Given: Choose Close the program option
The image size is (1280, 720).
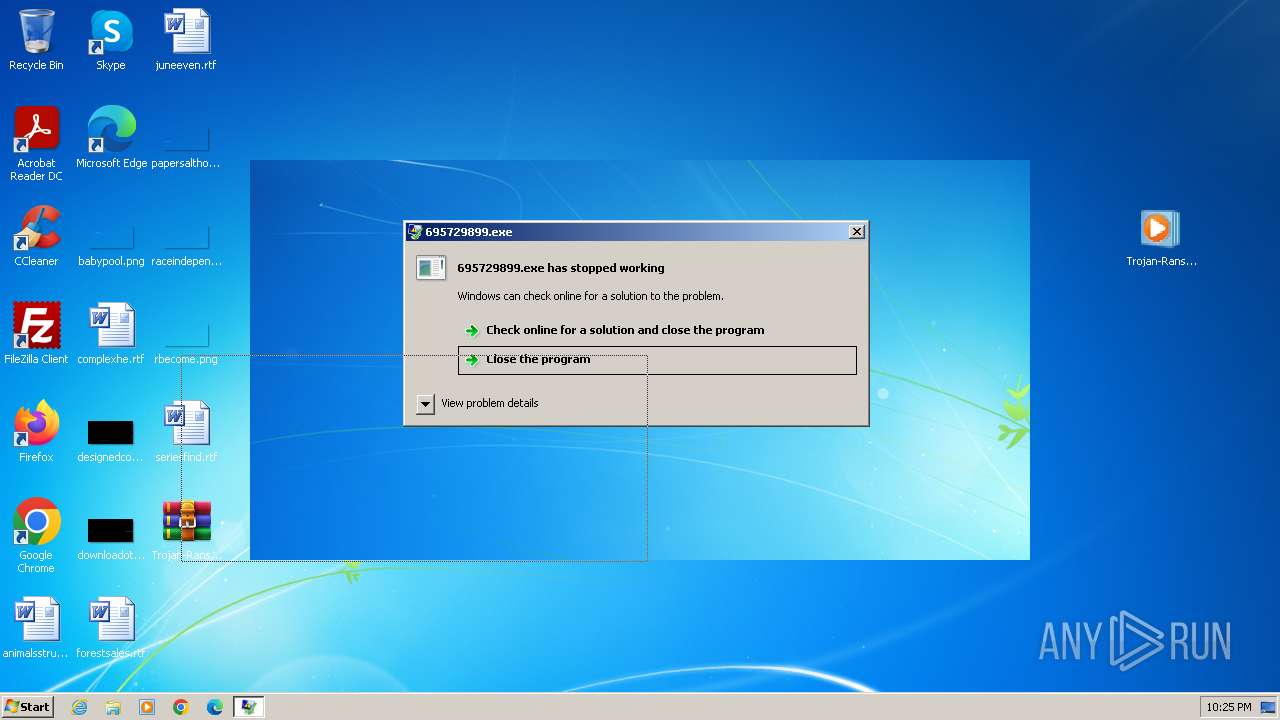Looking at the screenshot, I should point(657,360).
